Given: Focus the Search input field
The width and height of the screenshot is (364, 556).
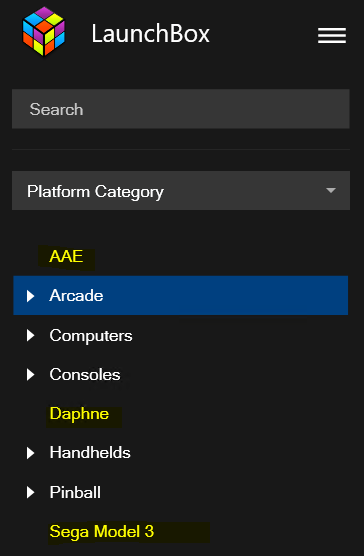Looking at the screenshot, I should 181,109.
